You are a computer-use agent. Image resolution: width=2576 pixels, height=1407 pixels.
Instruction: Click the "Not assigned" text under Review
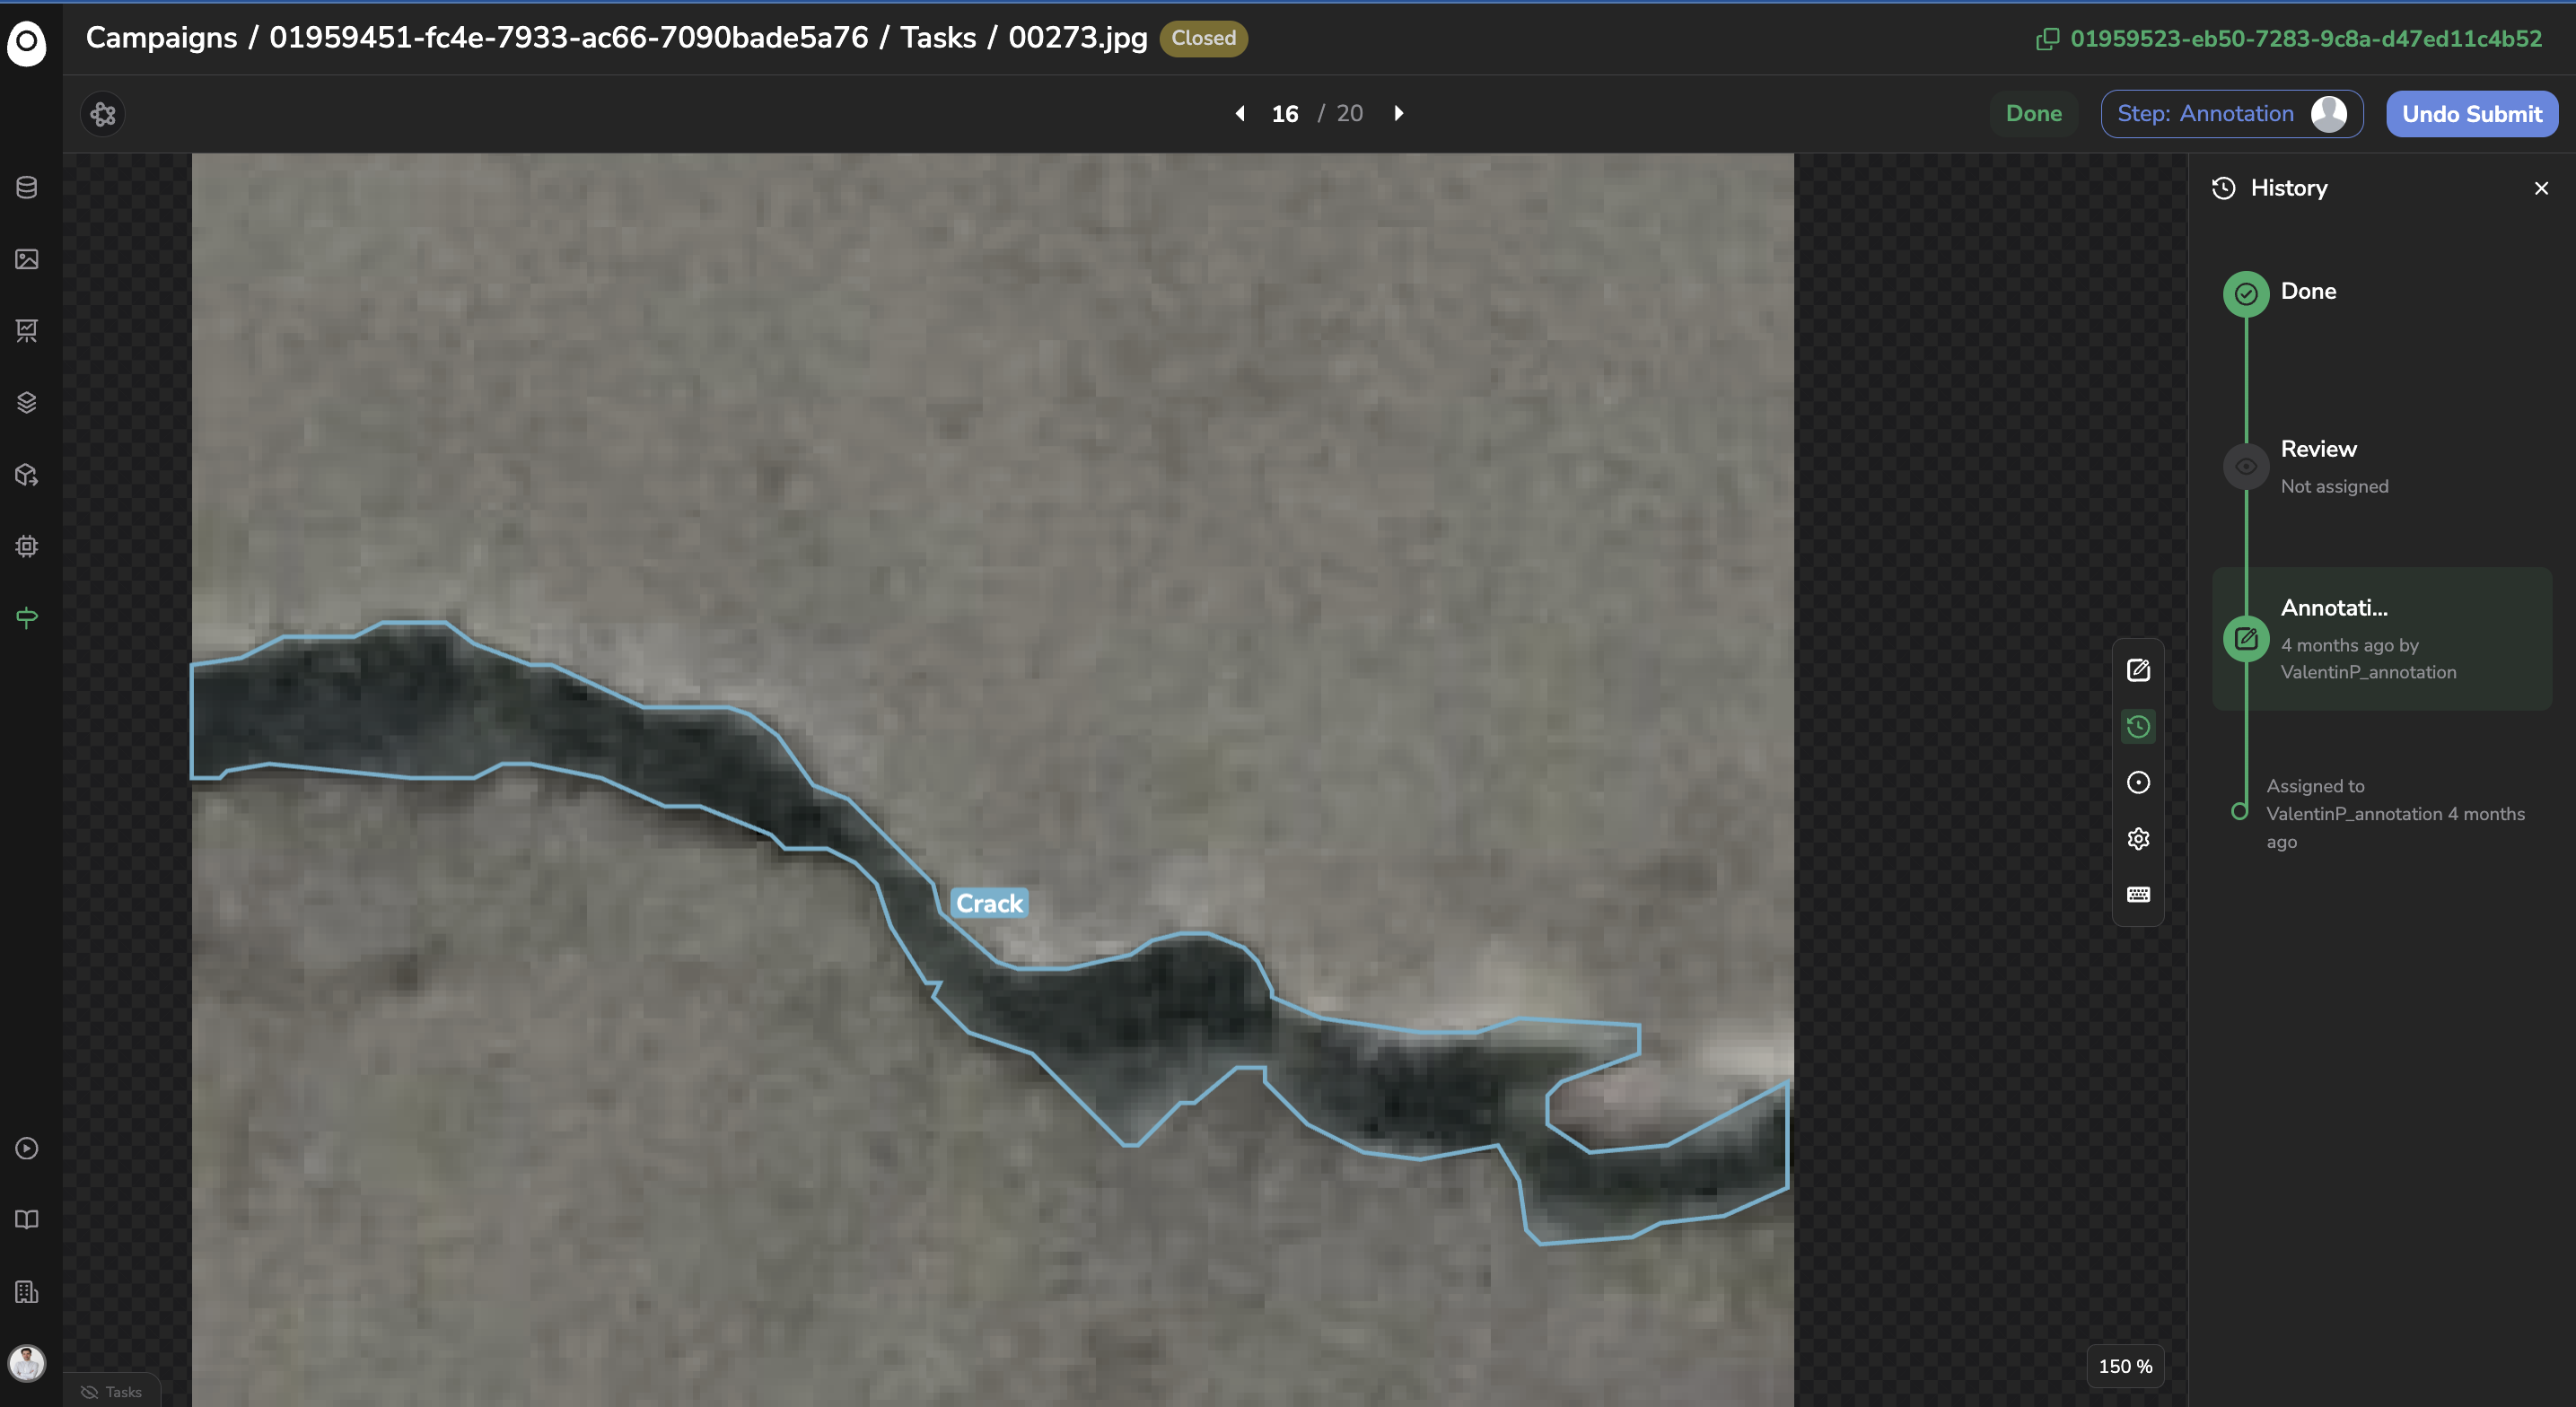tap(2334, 486)
